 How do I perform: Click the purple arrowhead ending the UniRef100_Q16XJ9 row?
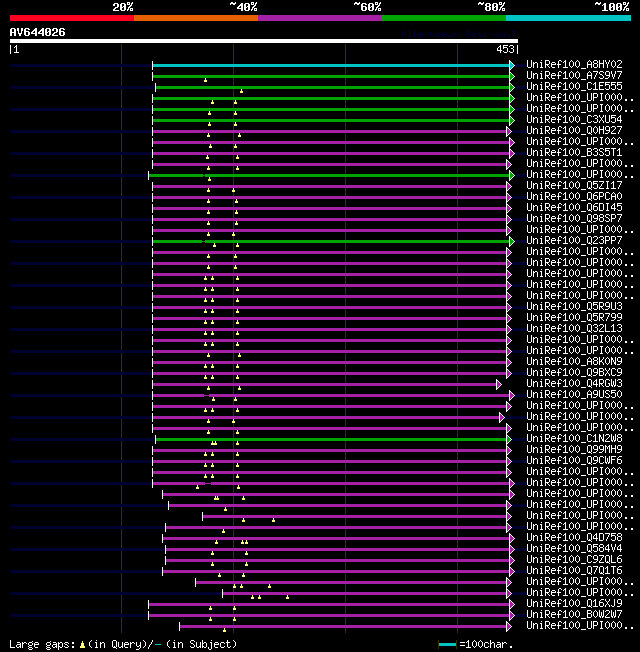(x=512, y=605)
